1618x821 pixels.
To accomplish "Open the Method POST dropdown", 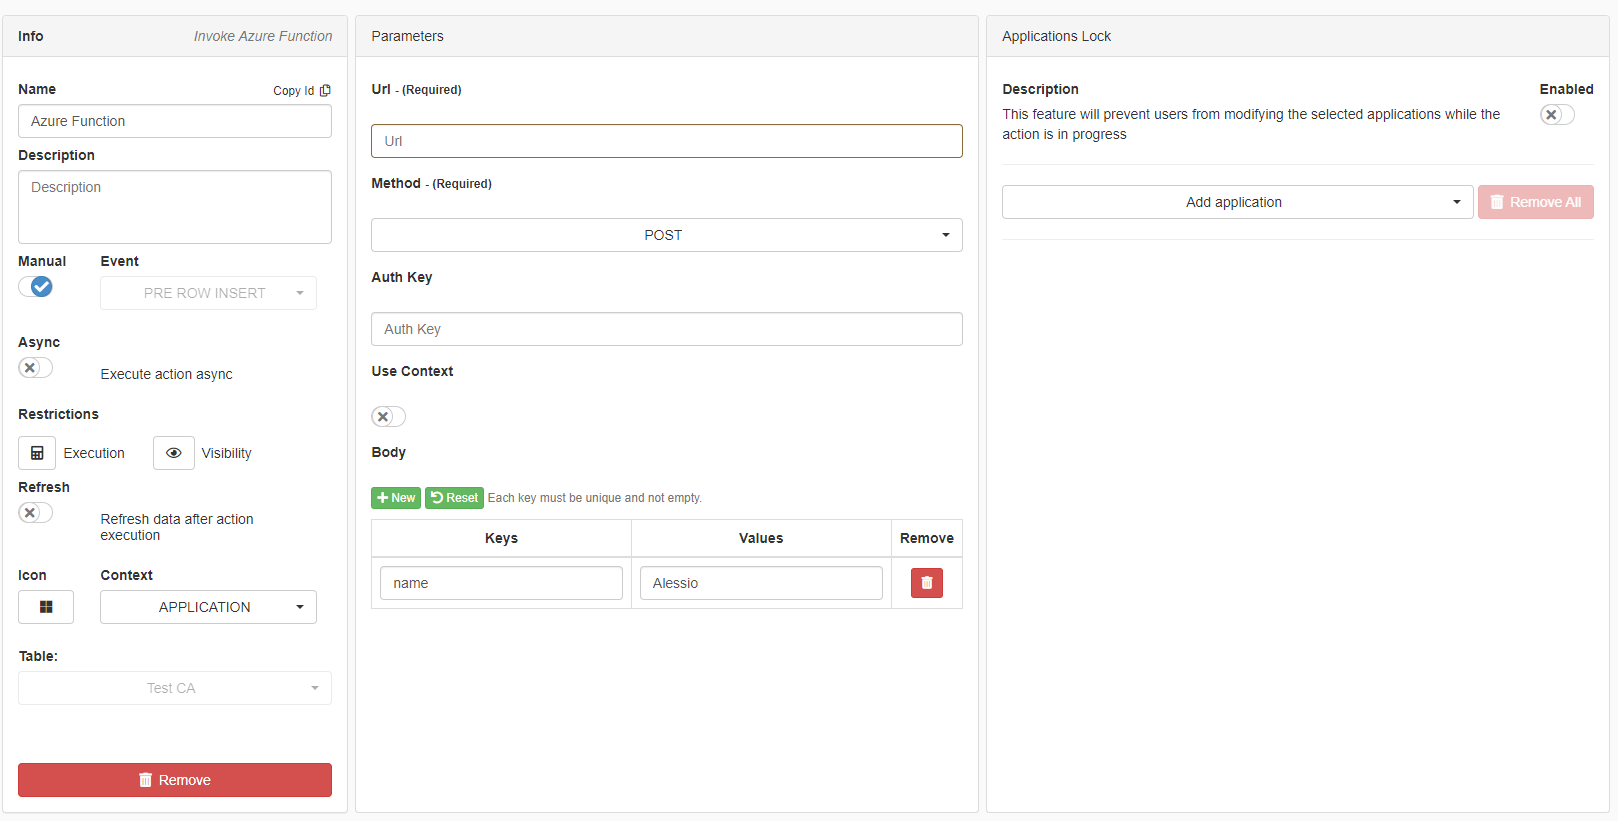I will (666, 235).
